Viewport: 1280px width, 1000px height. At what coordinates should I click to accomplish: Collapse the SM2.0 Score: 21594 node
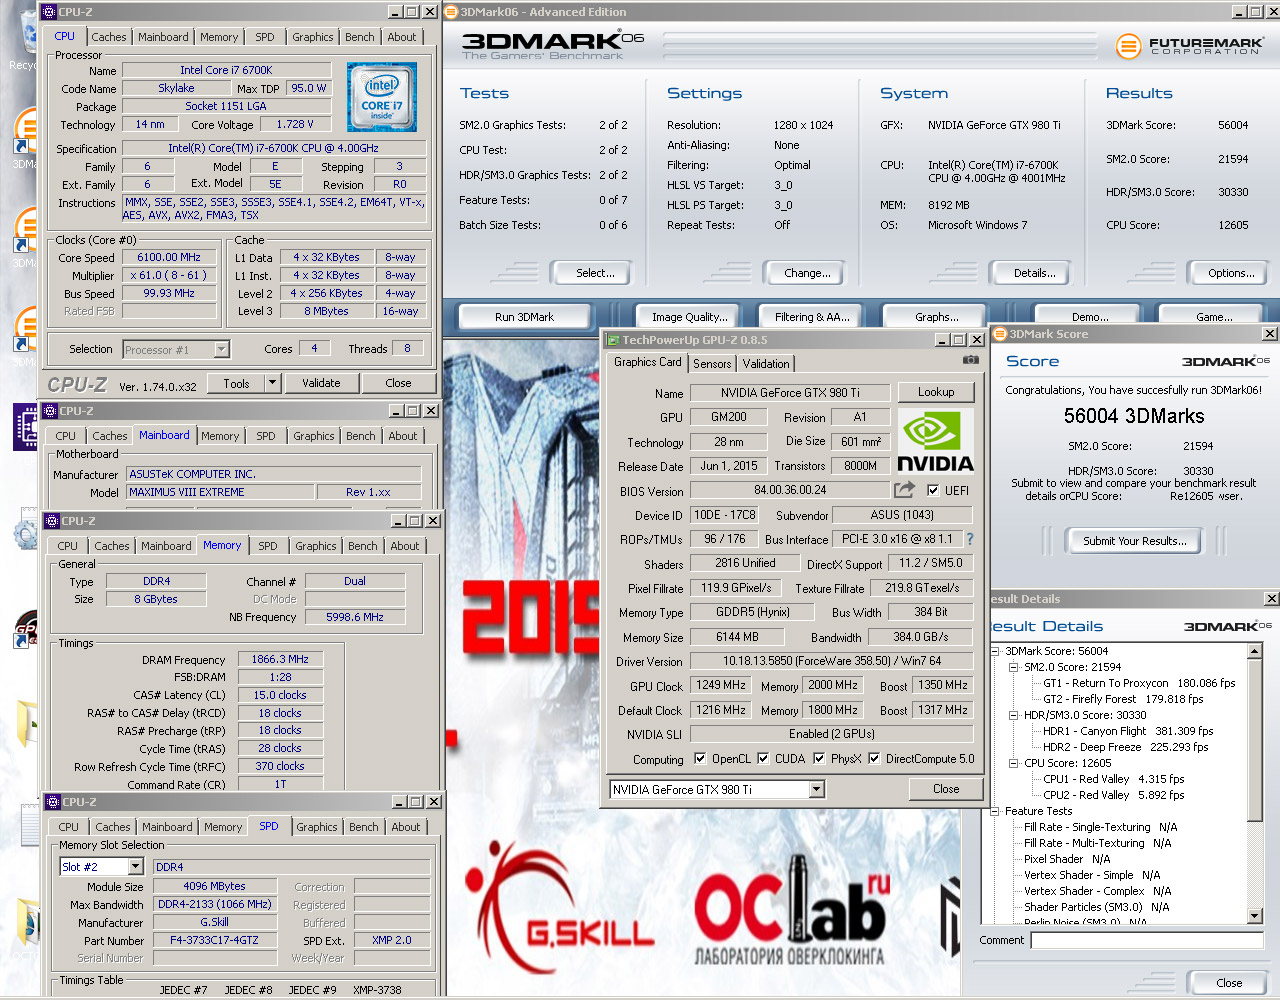coord(1014,667)
